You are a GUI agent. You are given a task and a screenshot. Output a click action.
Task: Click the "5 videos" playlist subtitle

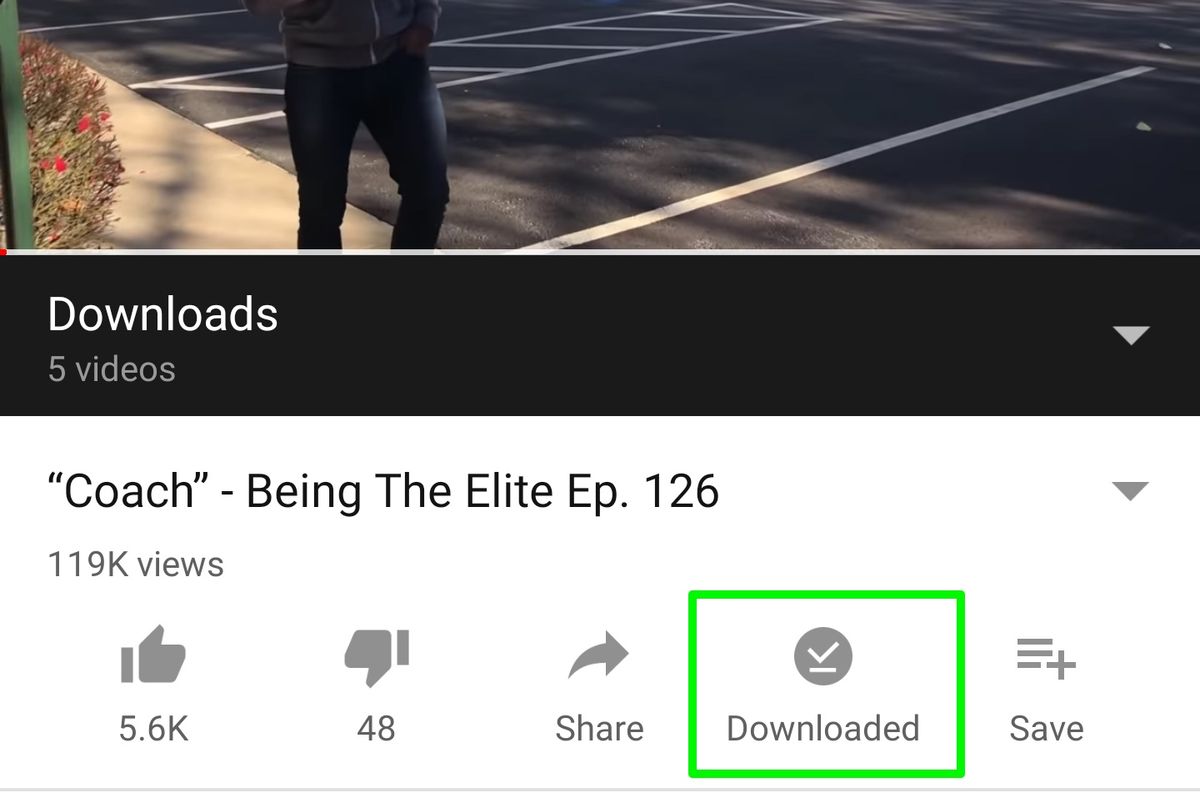[x=112, y=369]
